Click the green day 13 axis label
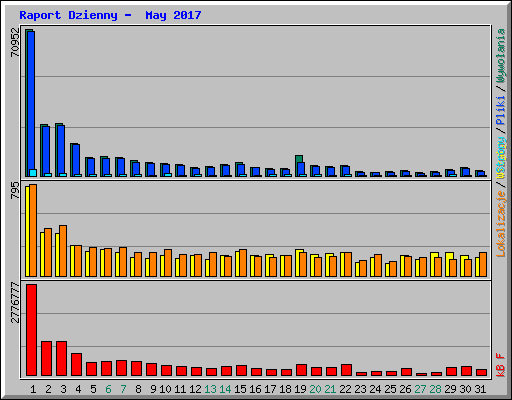Image resolution: width=512 pixels, height=400 pixels. (210, 389)
